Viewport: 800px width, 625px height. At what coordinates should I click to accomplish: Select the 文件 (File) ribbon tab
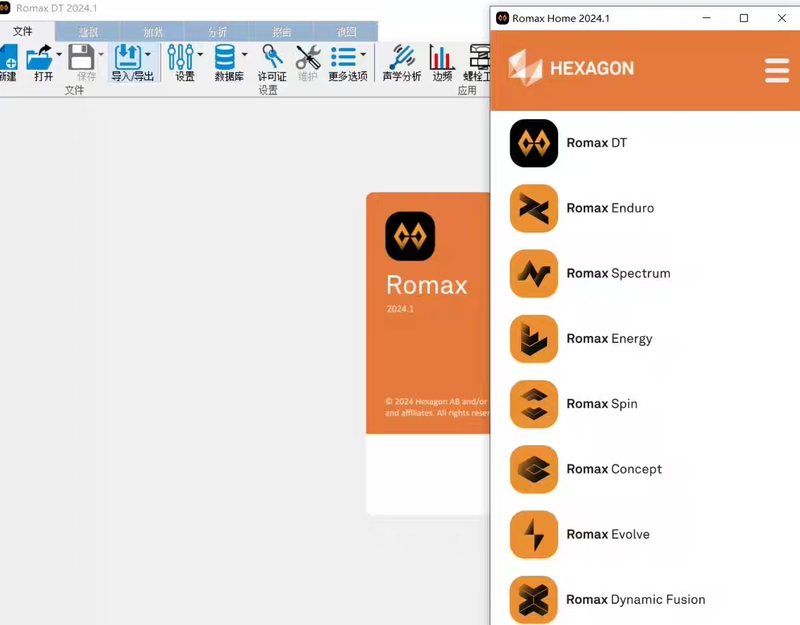[23, 32]
